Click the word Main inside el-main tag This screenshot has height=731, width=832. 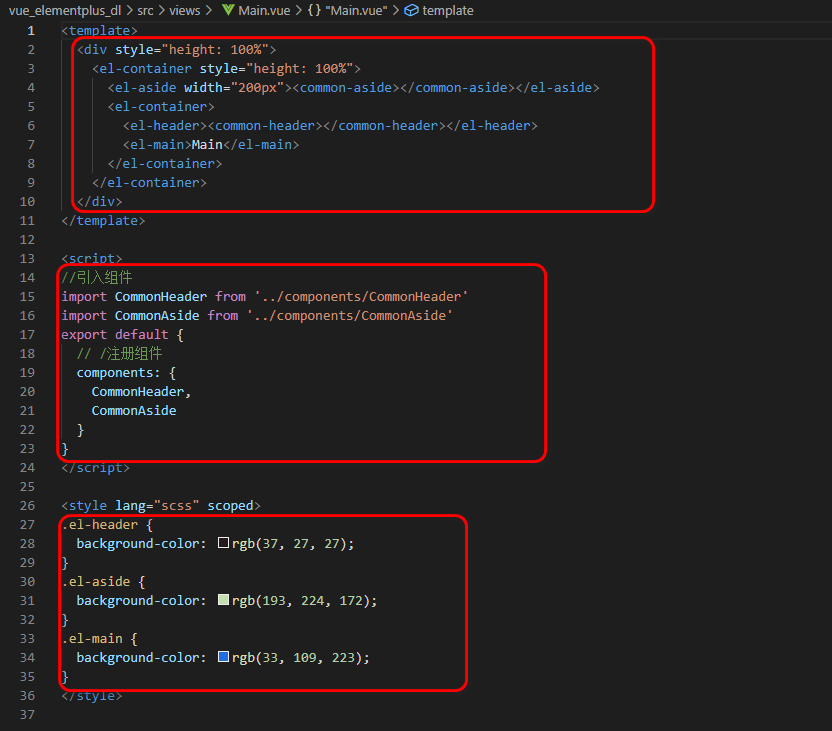click(x=207, y=145)
